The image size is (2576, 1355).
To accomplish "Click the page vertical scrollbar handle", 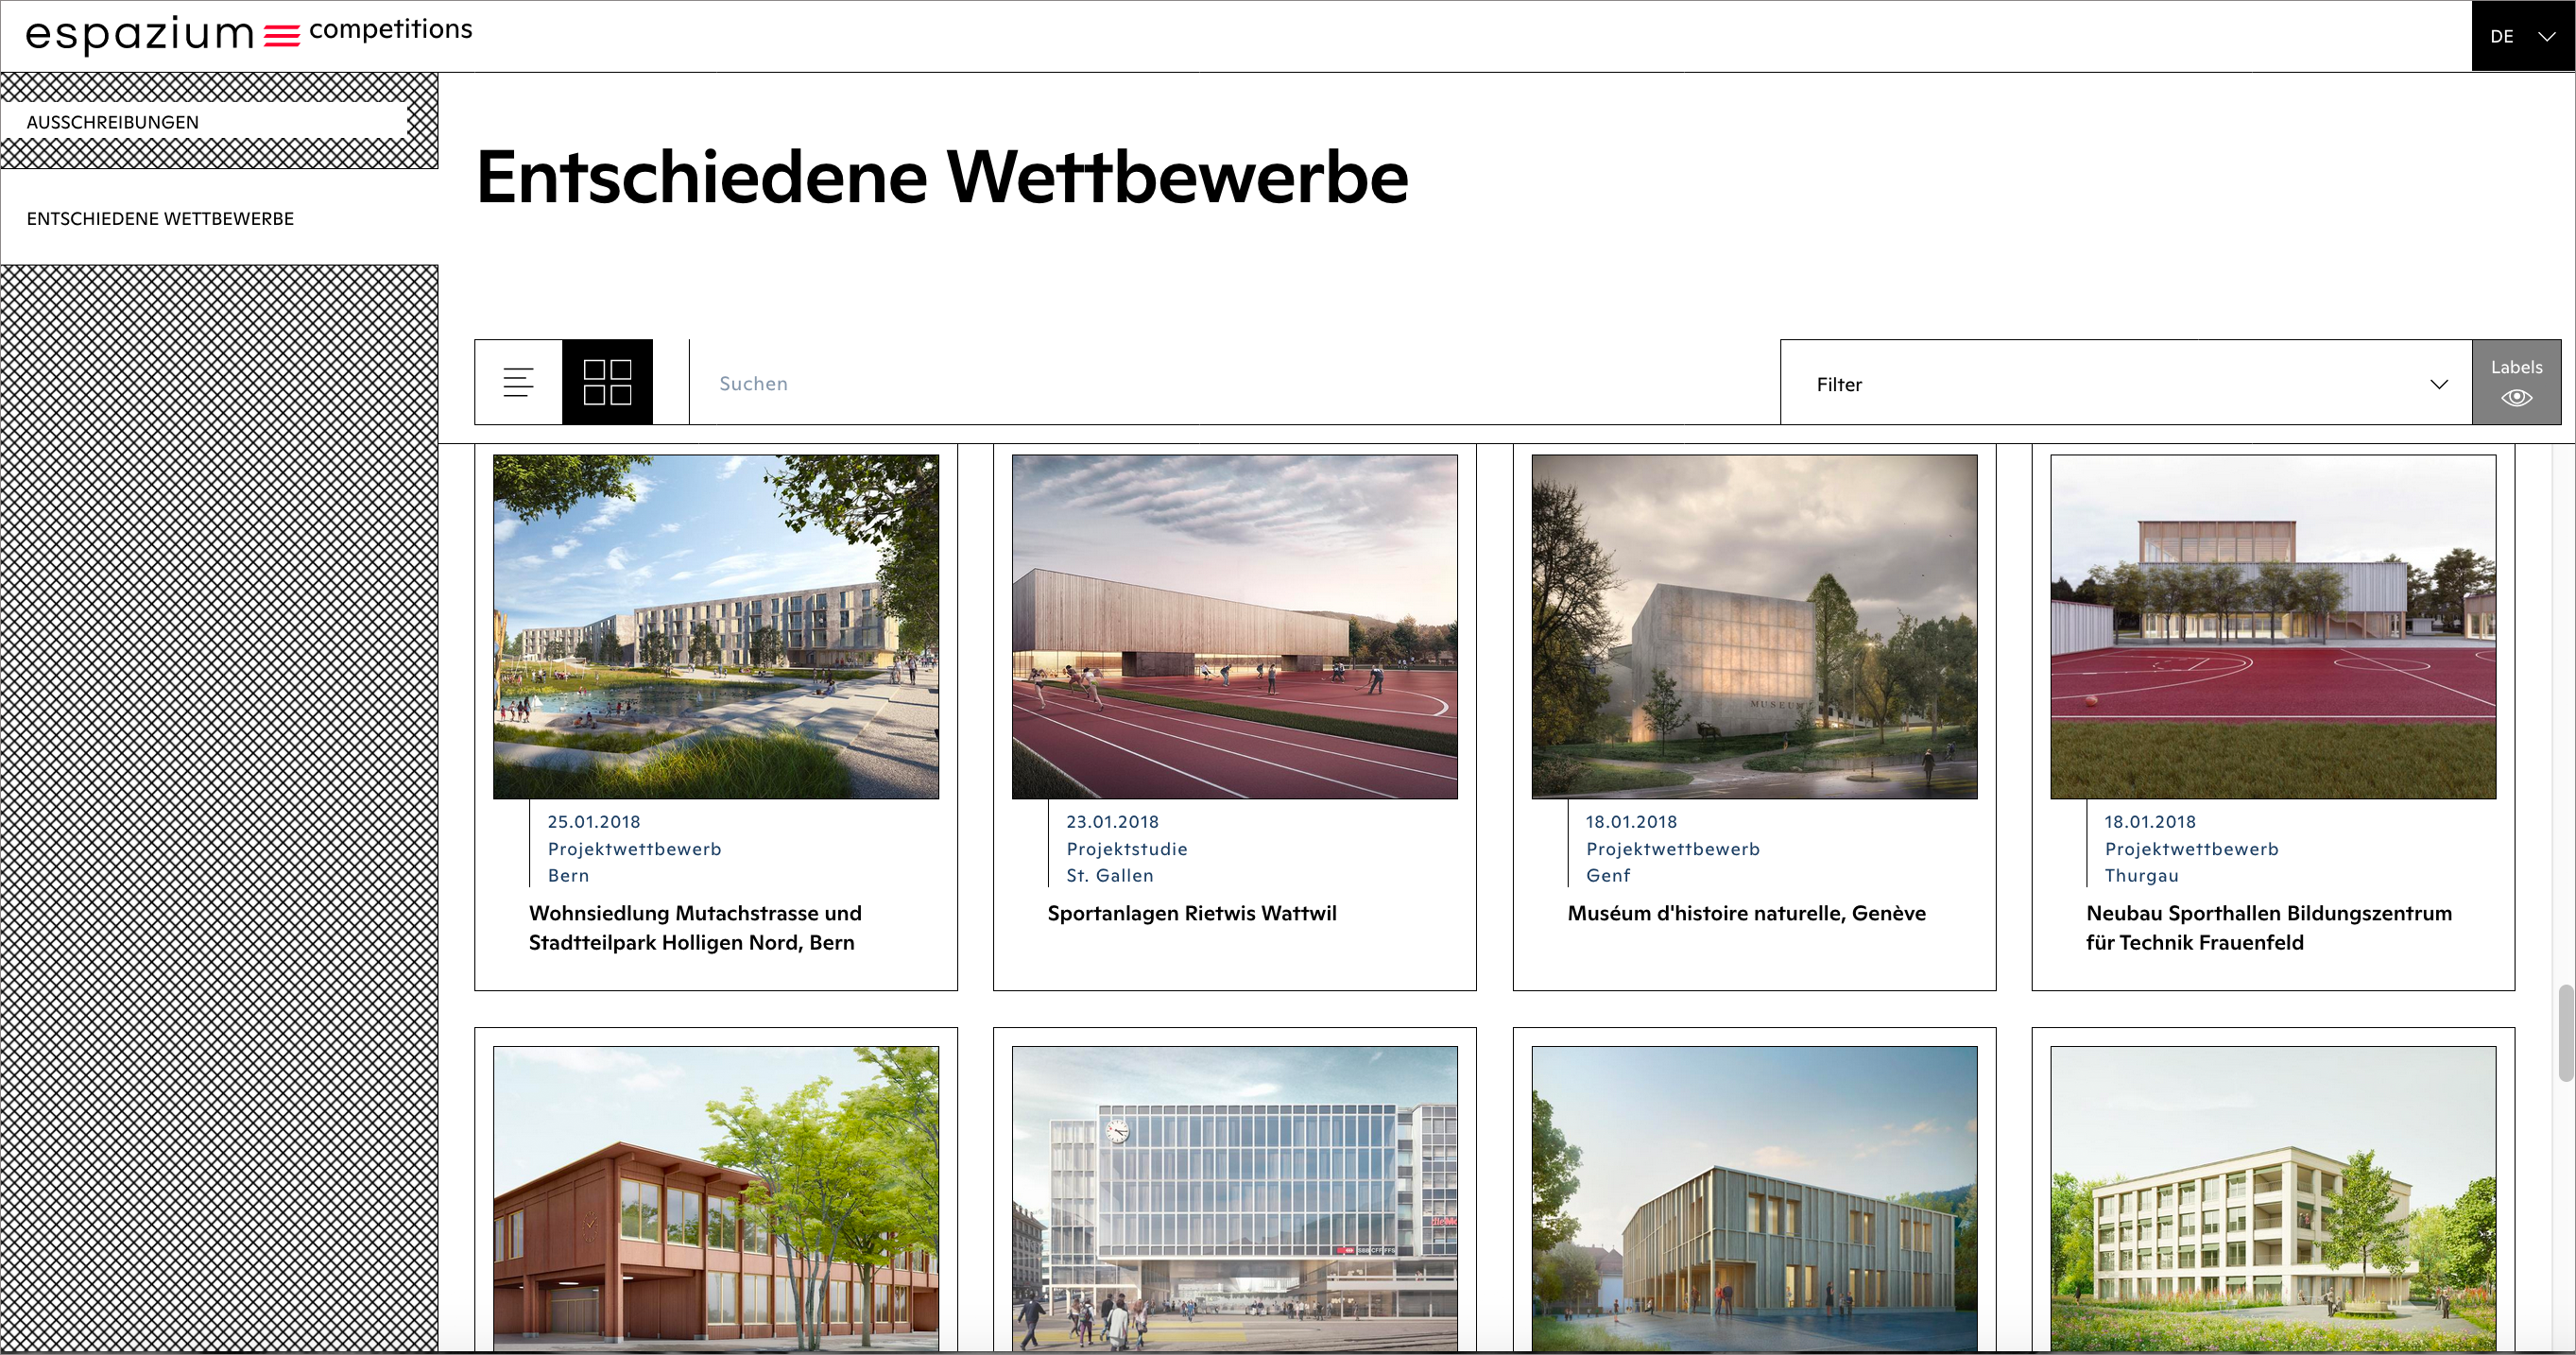I will [x=2565, y=1032].
